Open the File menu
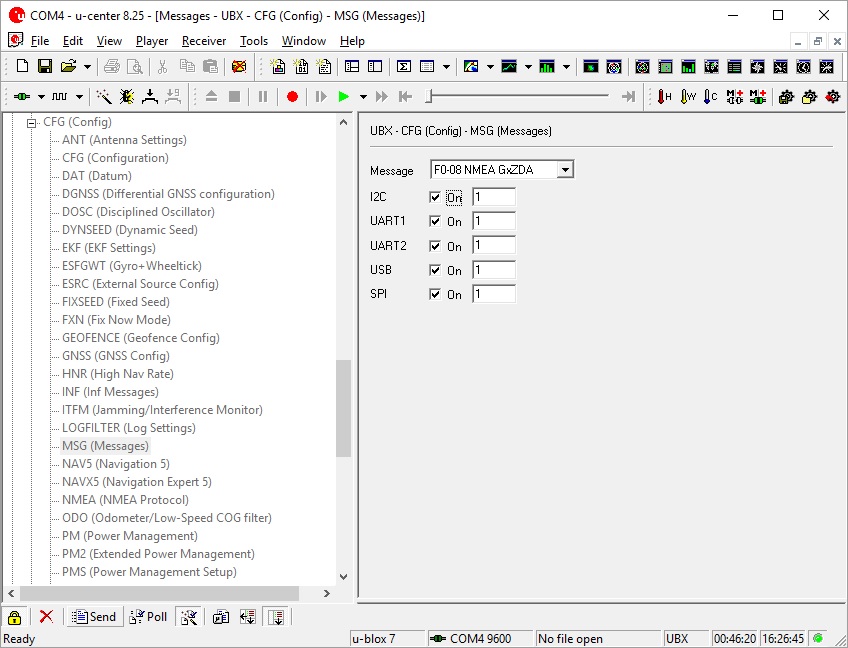This screenshot has width=848, height=648. [40, 41]
